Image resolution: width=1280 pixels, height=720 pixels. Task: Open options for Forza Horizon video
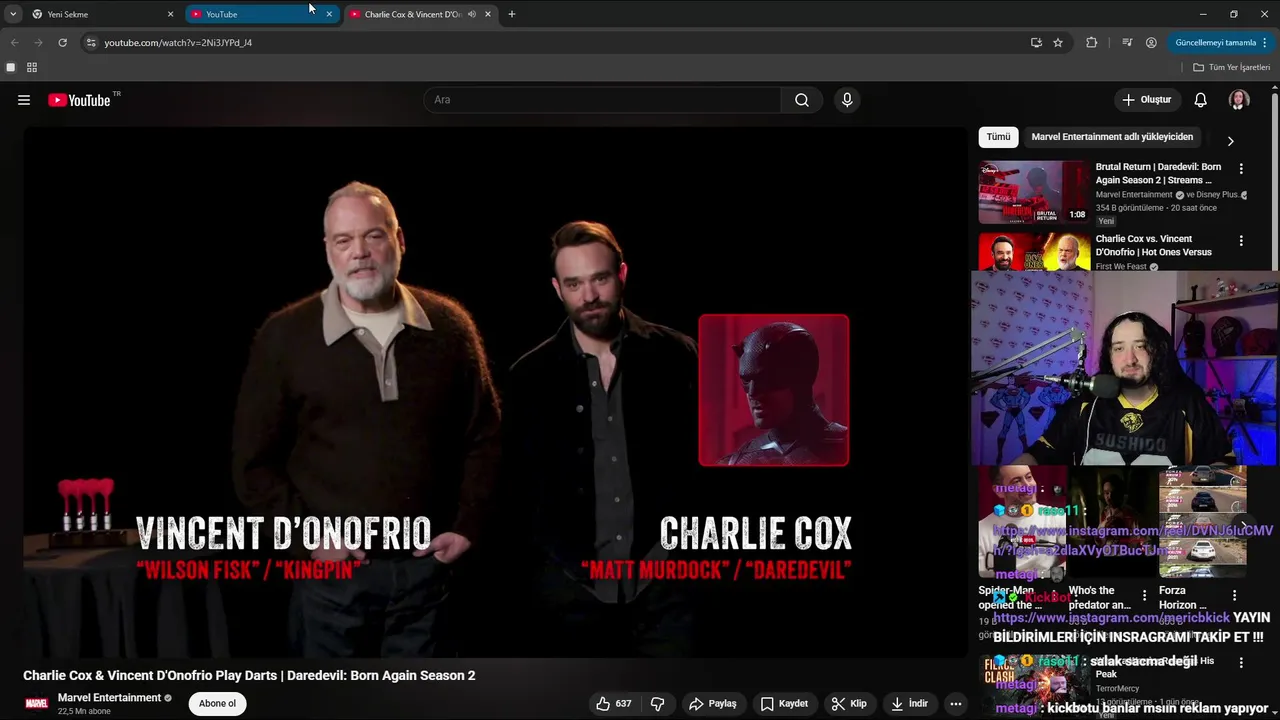(x=1234, y=596)
